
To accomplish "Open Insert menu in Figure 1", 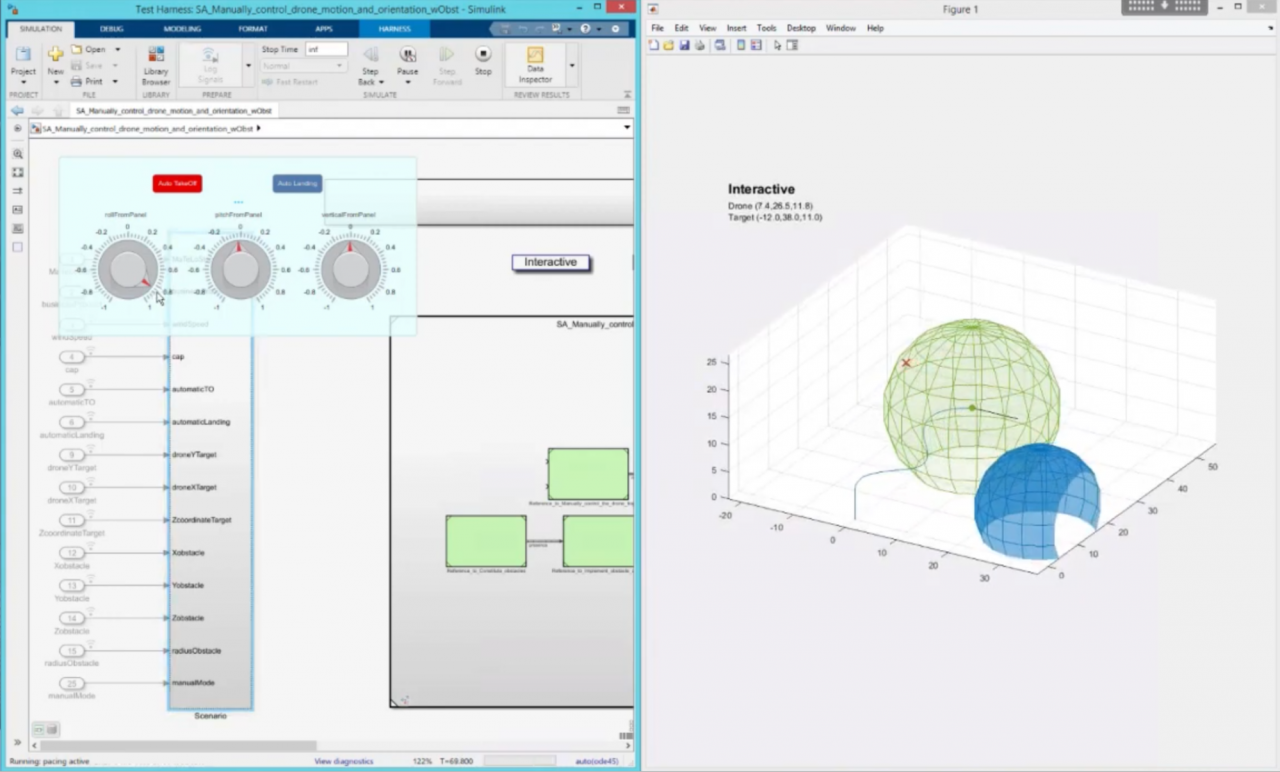I will click(736, 28).
